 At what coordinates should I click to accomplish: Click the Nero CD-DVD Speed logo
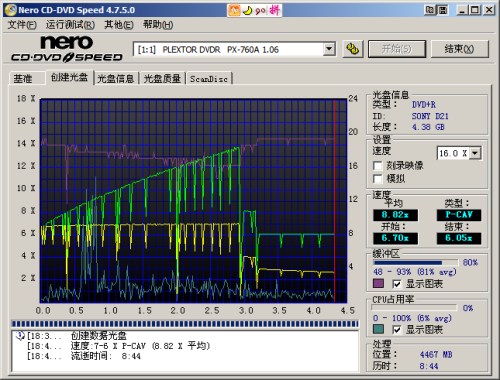click(x=67, y=49)
